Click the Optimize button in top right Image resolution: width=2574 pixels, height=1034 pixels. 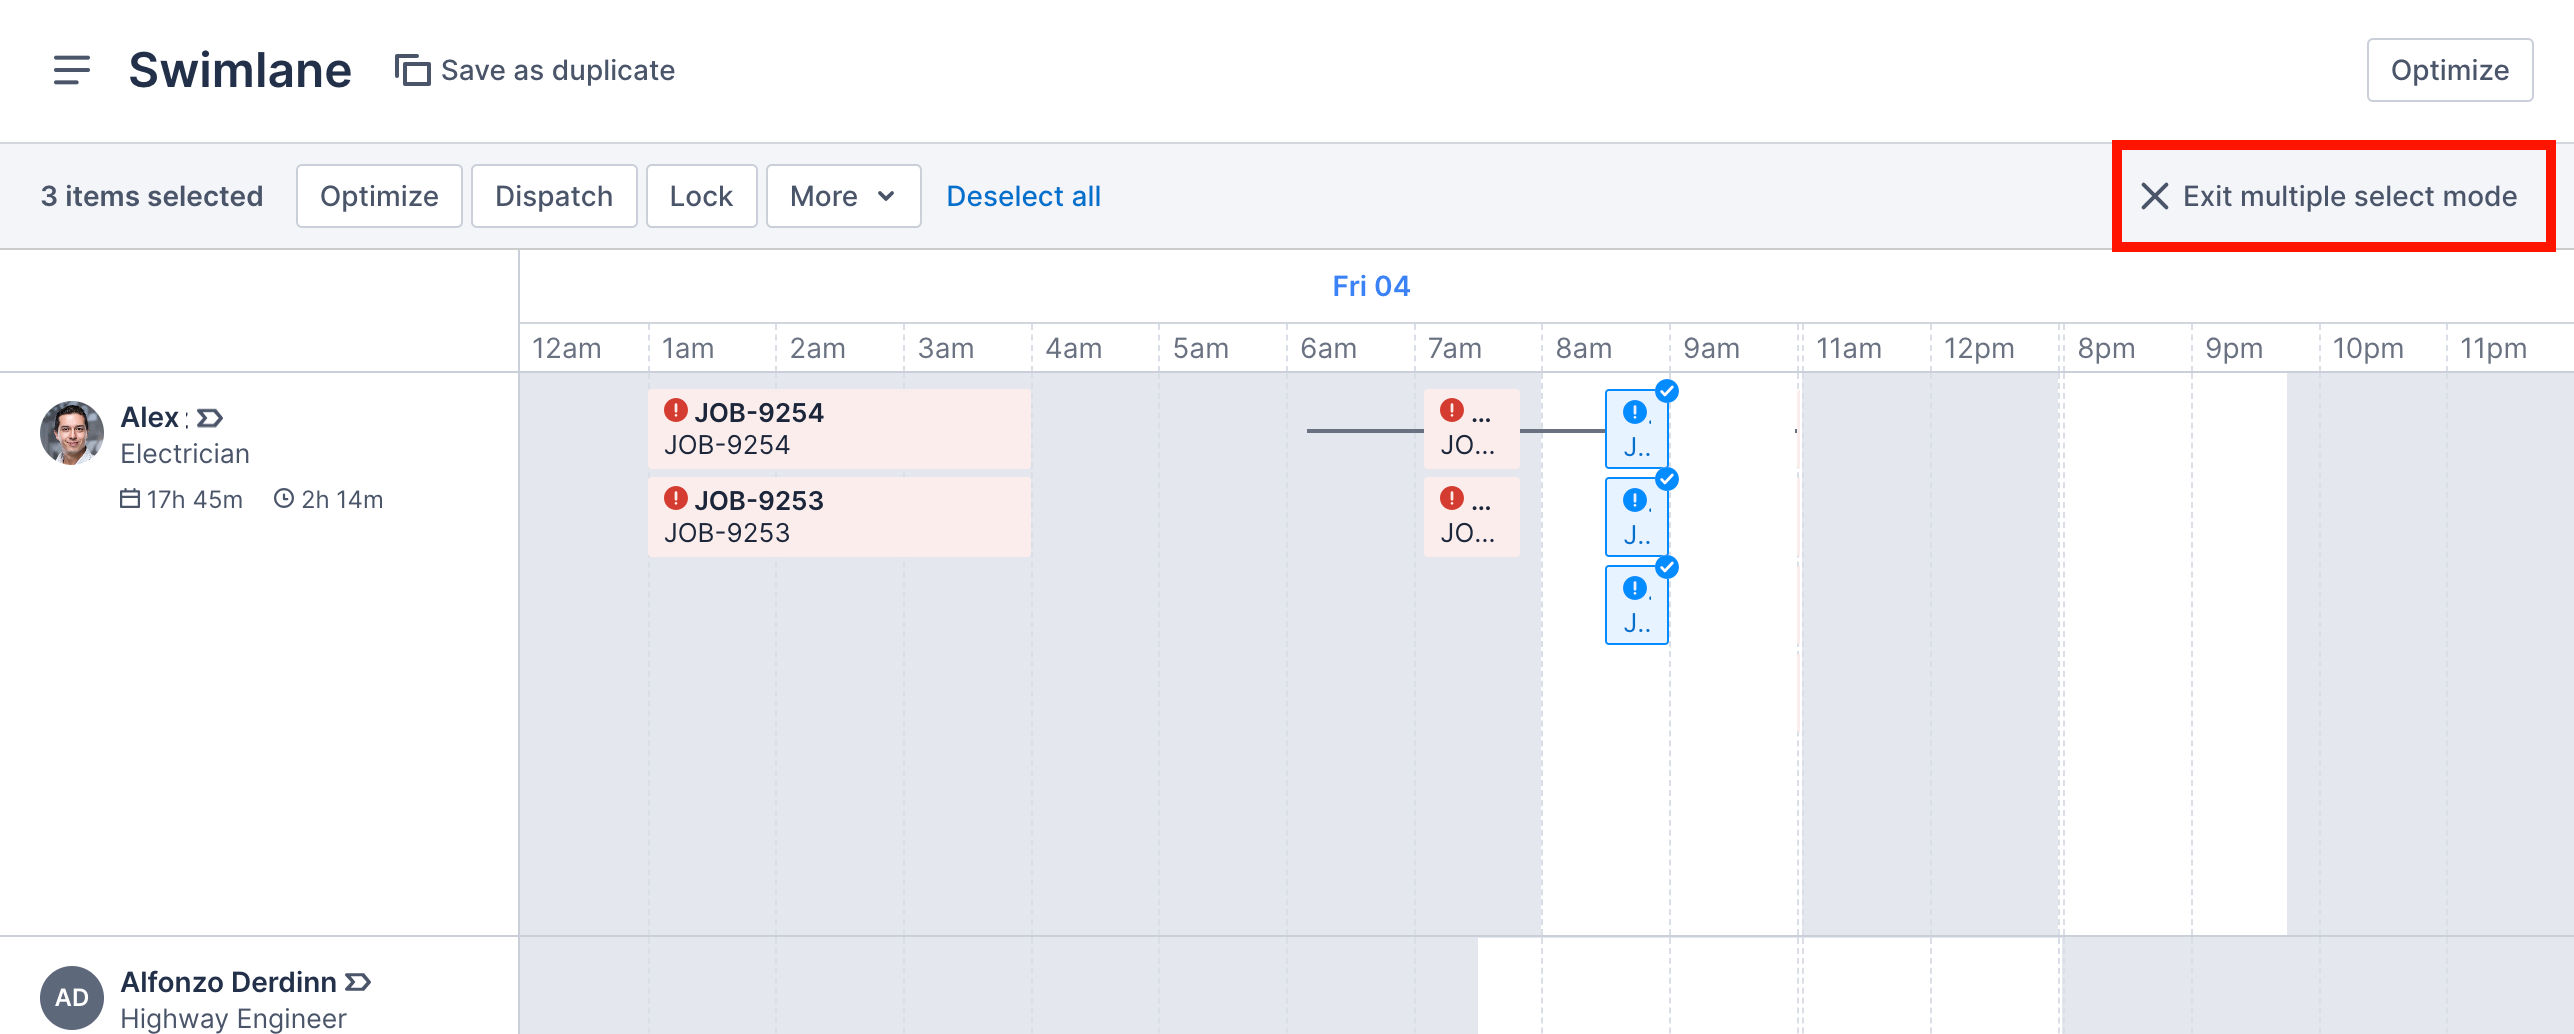2449,70
